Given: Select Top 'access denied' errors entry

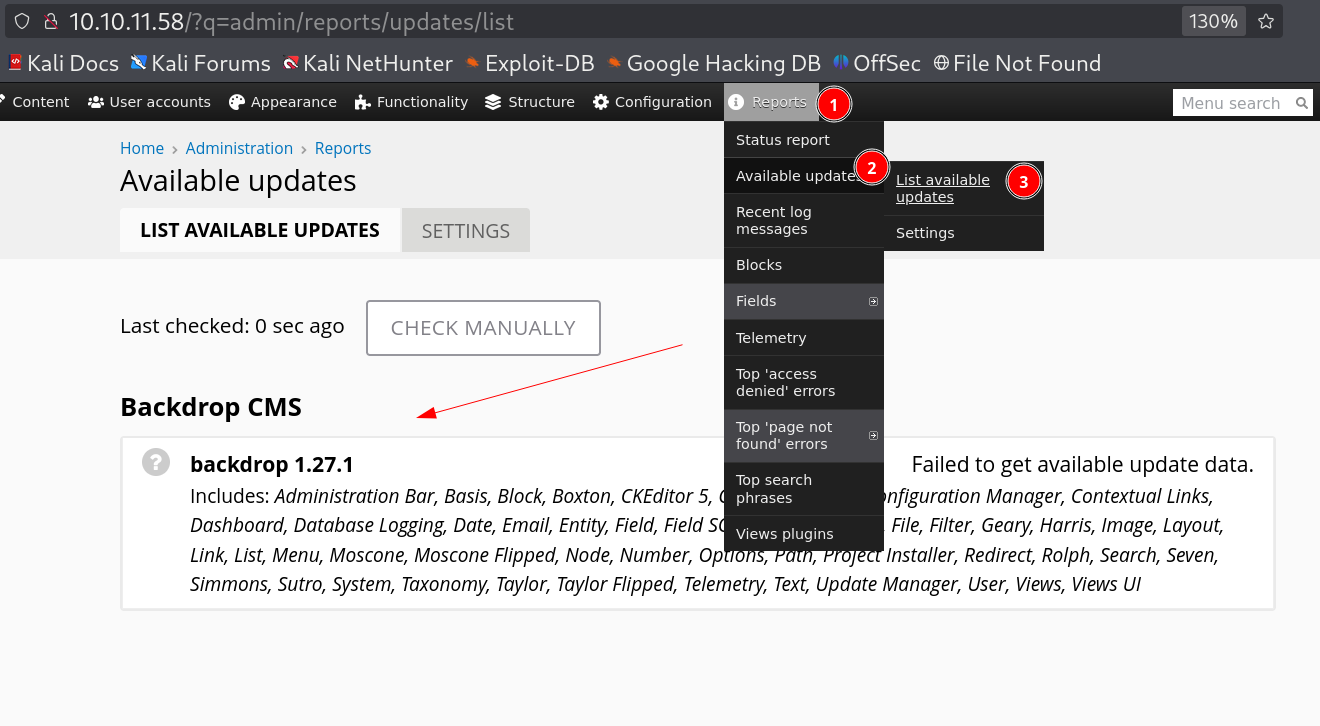Looking at the screenshot, I should coord(804,382).
